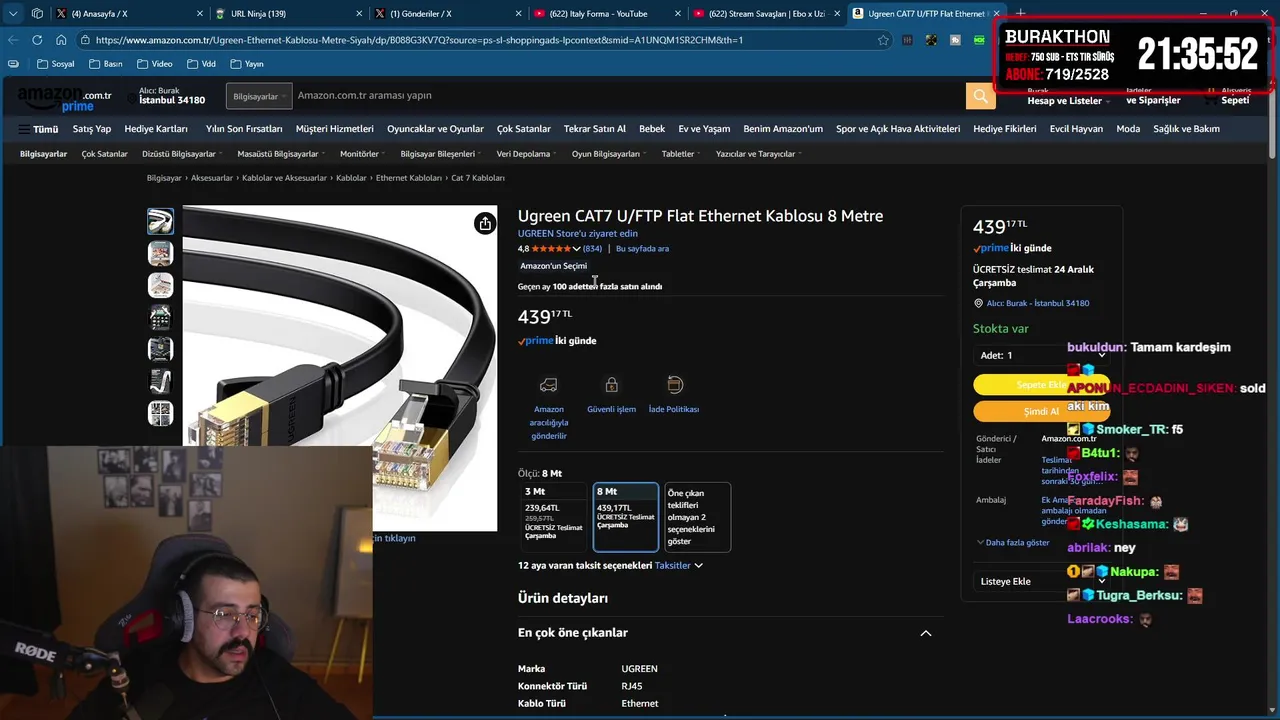The width and height of the screenshot is (1280, 720).
Task: Expand the Taksitler installment options
Action: click(679, 565)
